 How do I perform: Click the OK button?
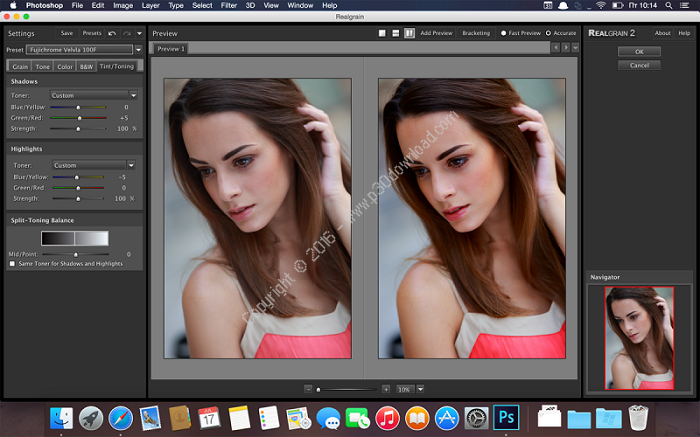tap(639, 51)
